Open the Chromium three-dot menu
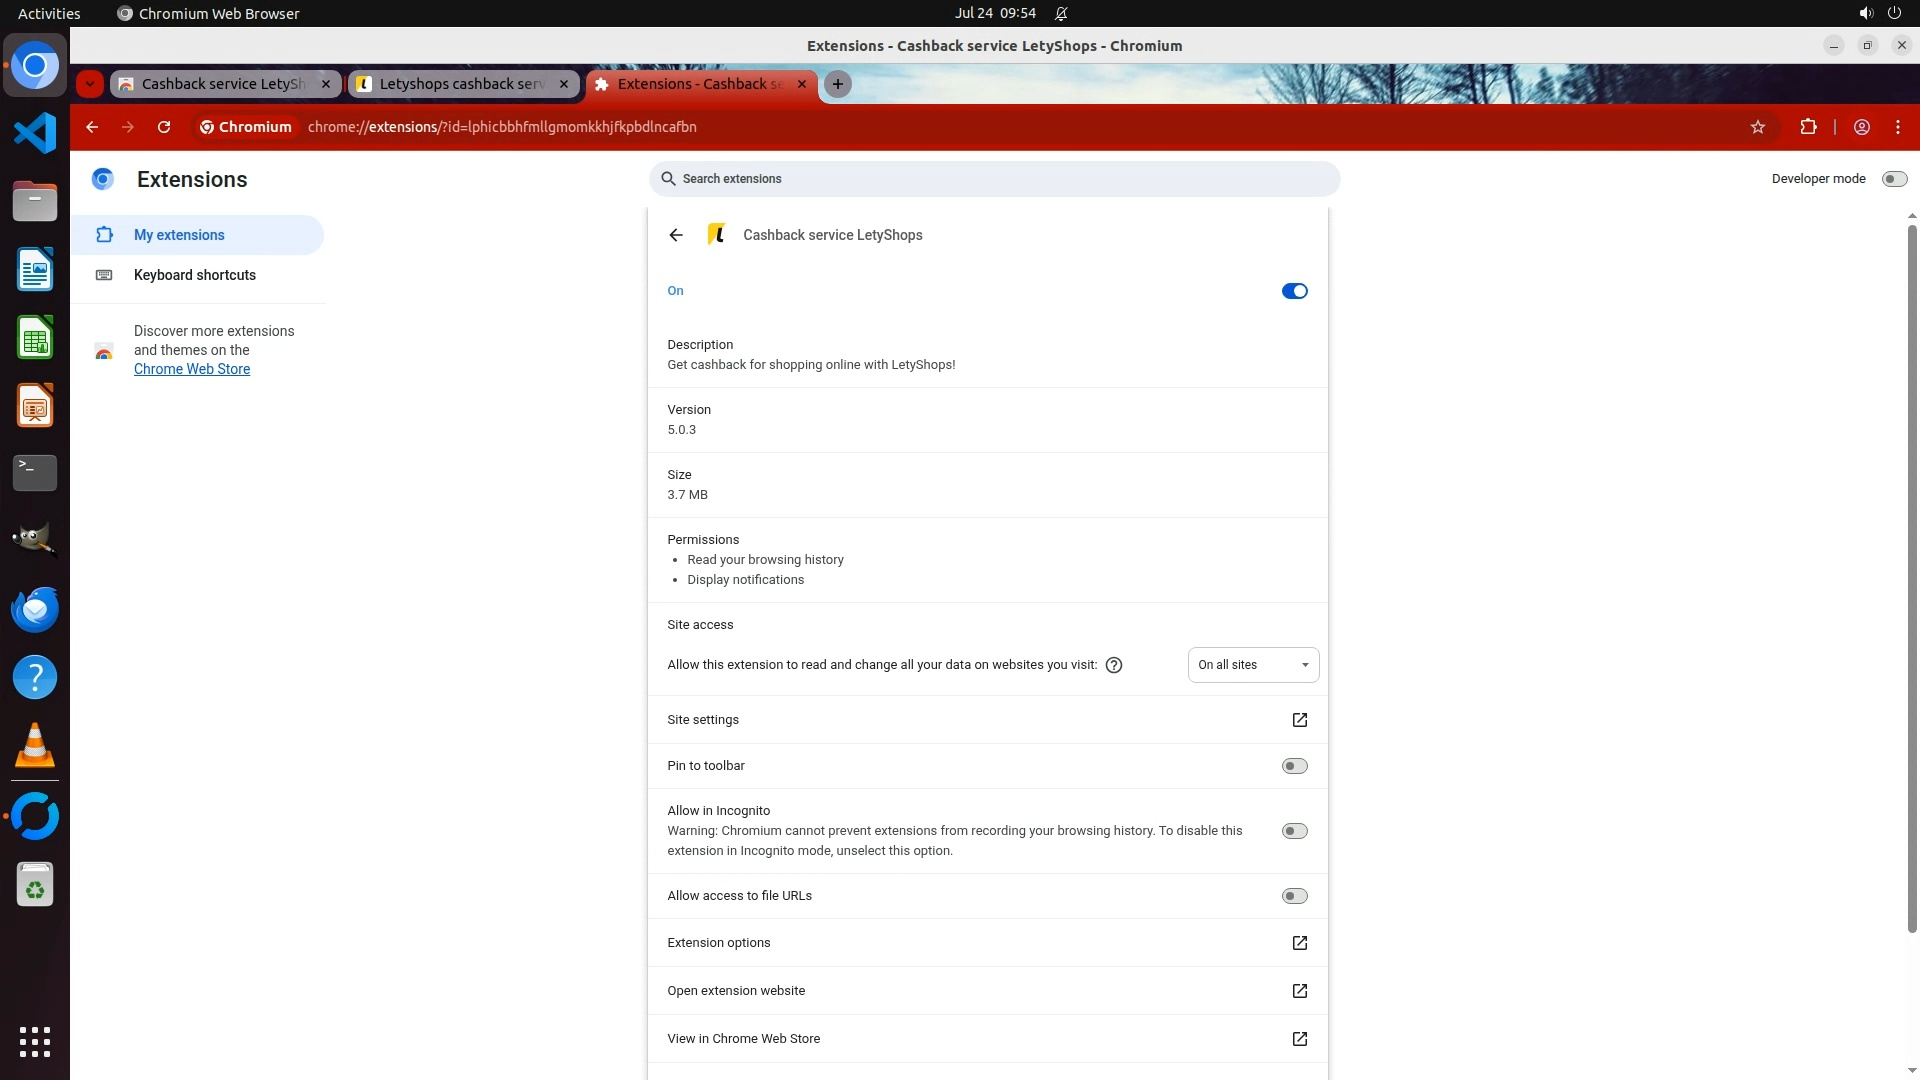This screenshot has width=1920, height=1080. (x=1897, y=127)
